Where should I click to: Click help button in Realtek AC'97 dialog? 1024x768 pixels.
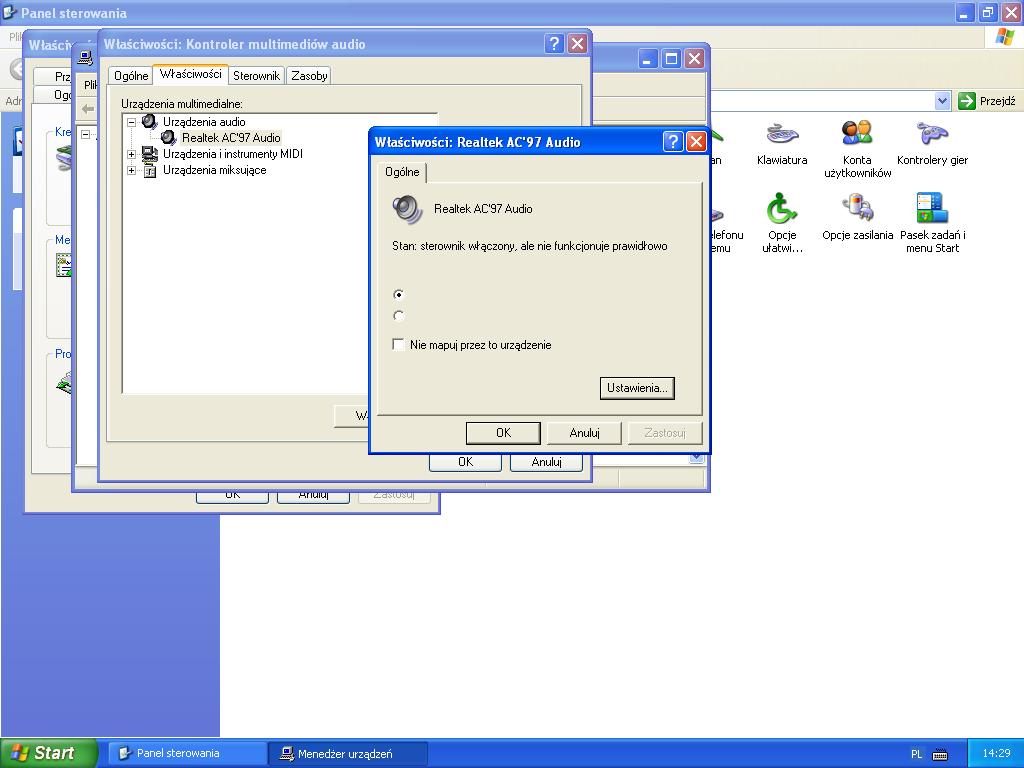673,142
